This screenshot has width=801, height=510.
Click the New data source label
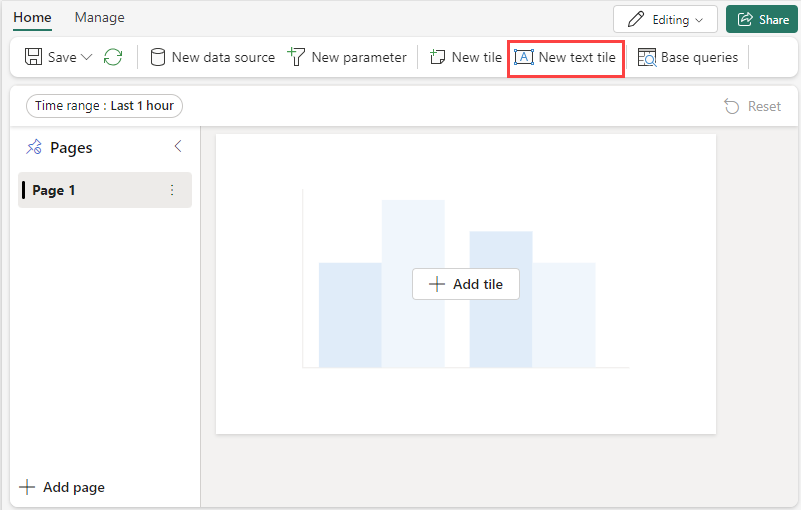pyautogui.click(x=223, y=57)
